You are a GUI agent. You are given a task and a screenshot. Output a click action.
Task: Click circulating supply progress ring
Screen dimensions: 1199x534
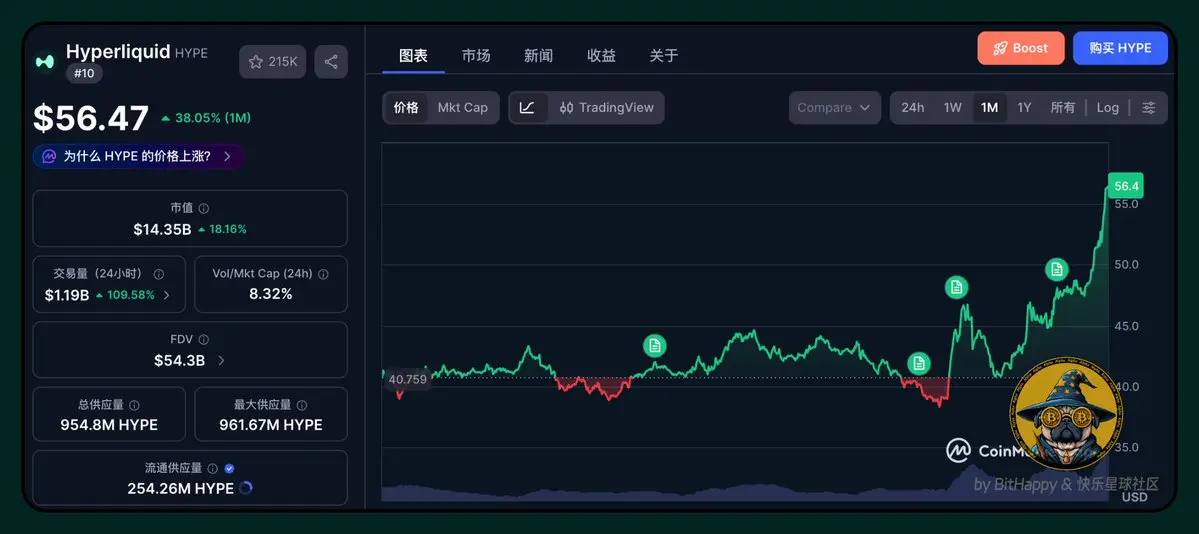(x=245, y=488)
